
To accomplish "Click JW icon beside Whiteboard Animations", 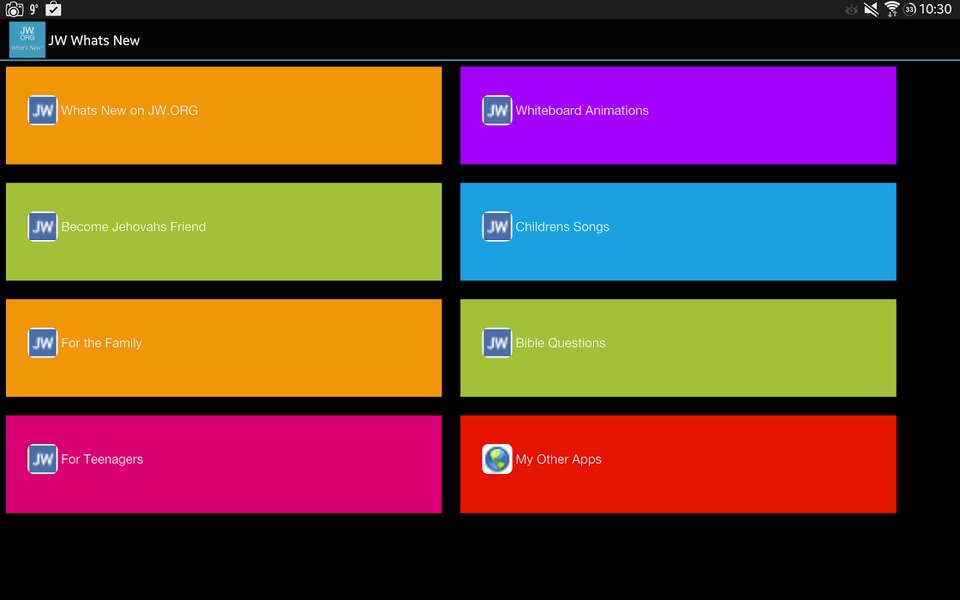I will pos(497,110).
